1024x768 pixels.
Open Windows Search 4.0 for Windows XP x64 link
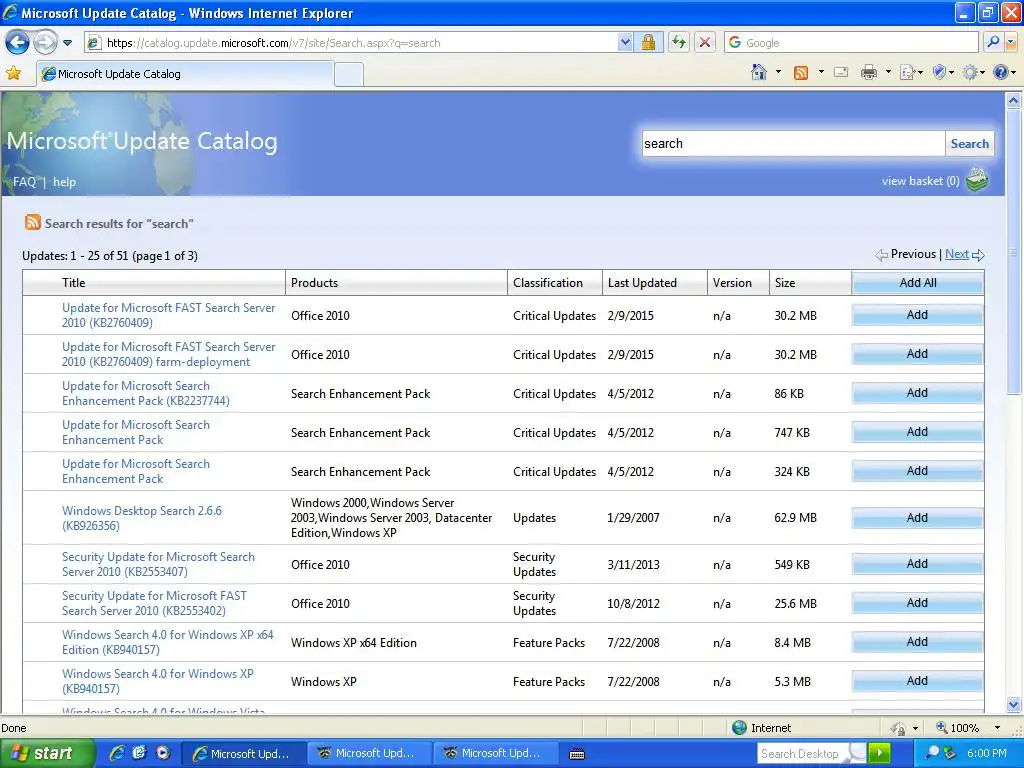168,642
